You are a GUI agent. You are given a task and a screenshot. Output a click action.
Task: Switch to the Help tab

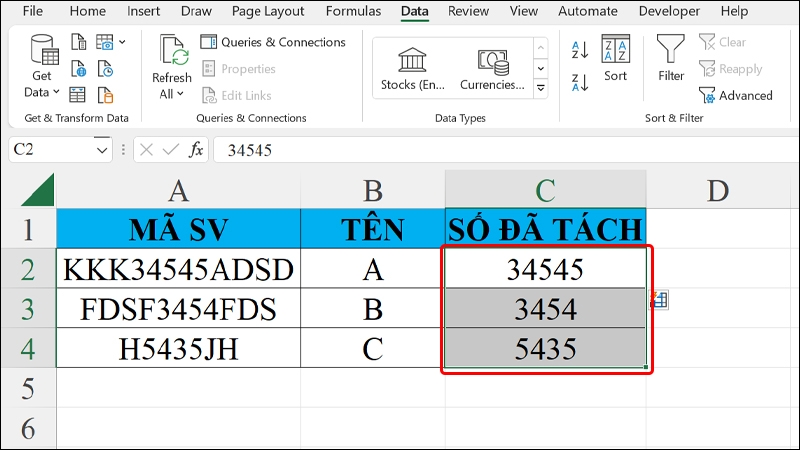click(734, 11)
